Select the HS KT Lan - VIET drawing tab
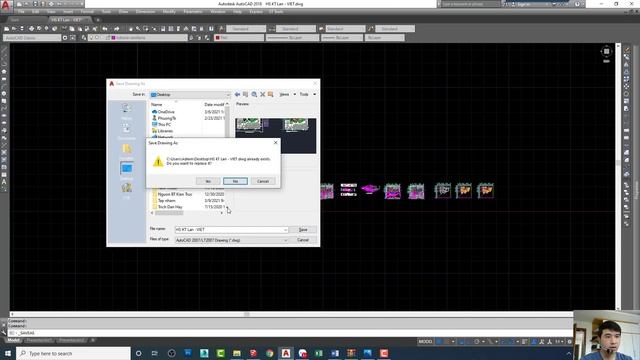Viewport: 640px width, 360px height. (x=69, y=20)
